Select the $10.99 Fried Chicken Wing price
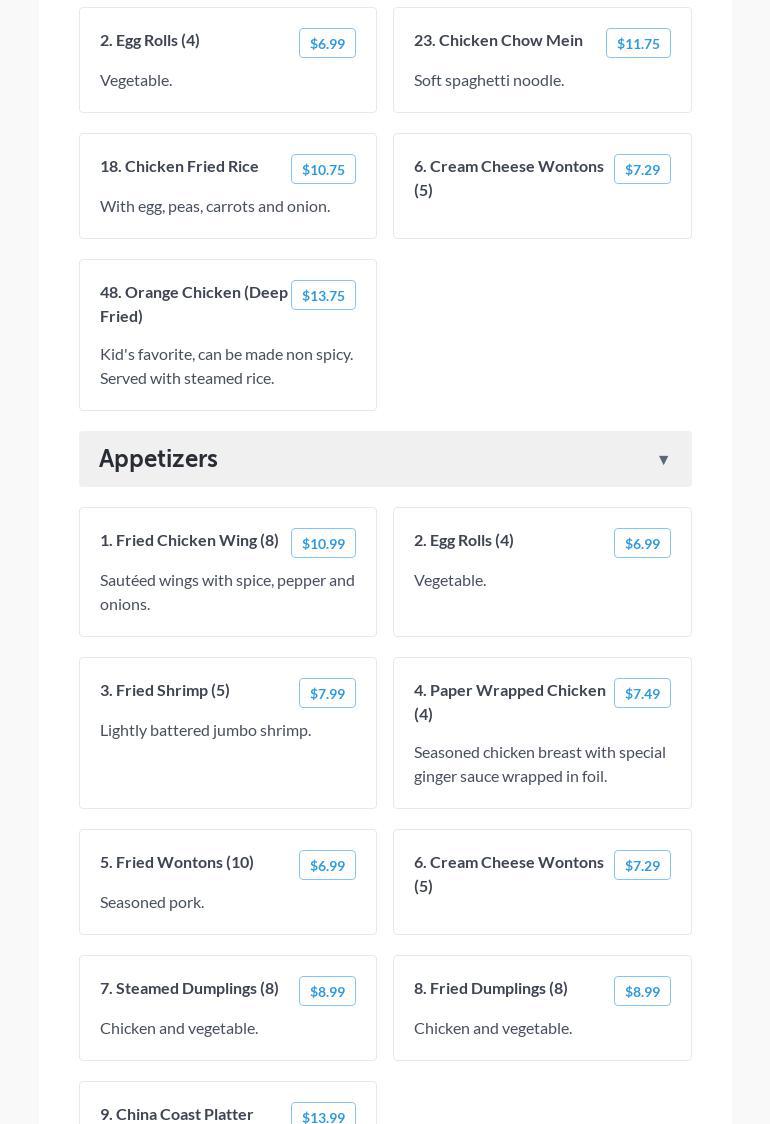 pos(323,543)
